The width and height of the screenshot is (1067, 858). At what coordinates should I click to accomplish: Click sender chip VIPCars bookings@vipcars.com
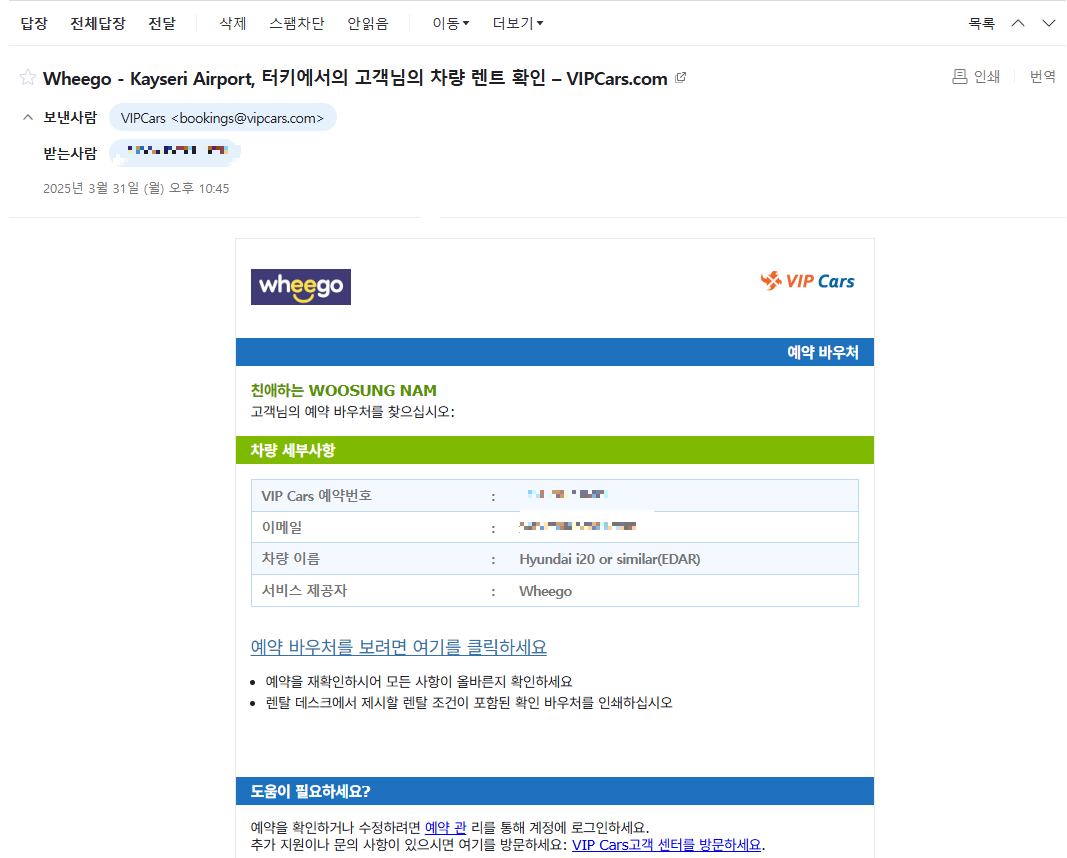[223, 118]
